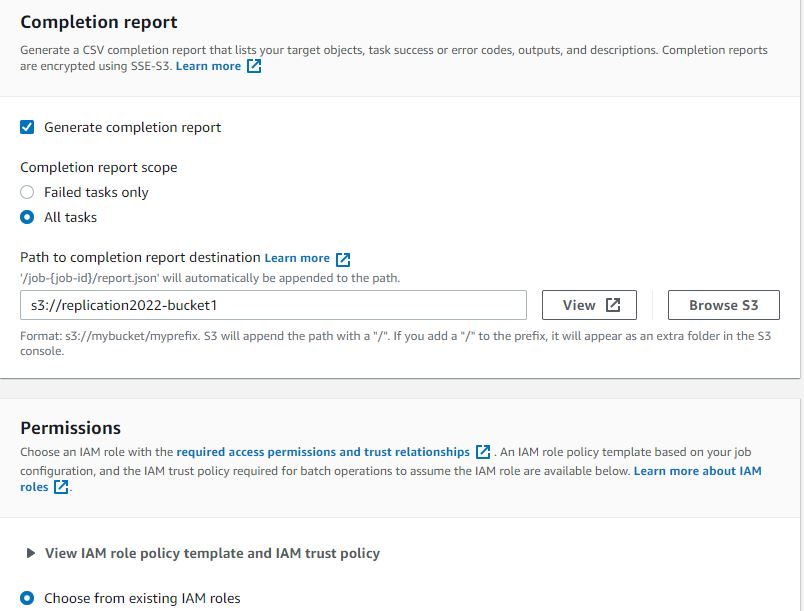Click the View button
The image size is (804, 611).
pos(589,305)
